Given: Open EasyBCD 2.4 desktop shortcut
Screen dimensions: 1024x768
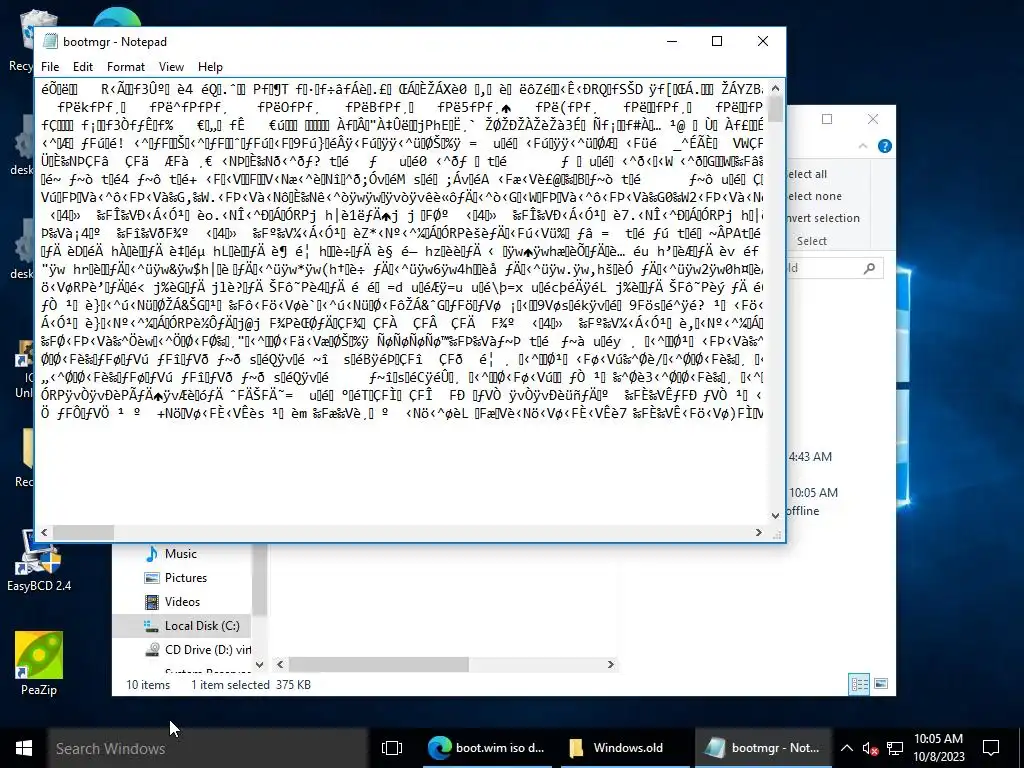Looking at the screenshot, I should 39,560.
